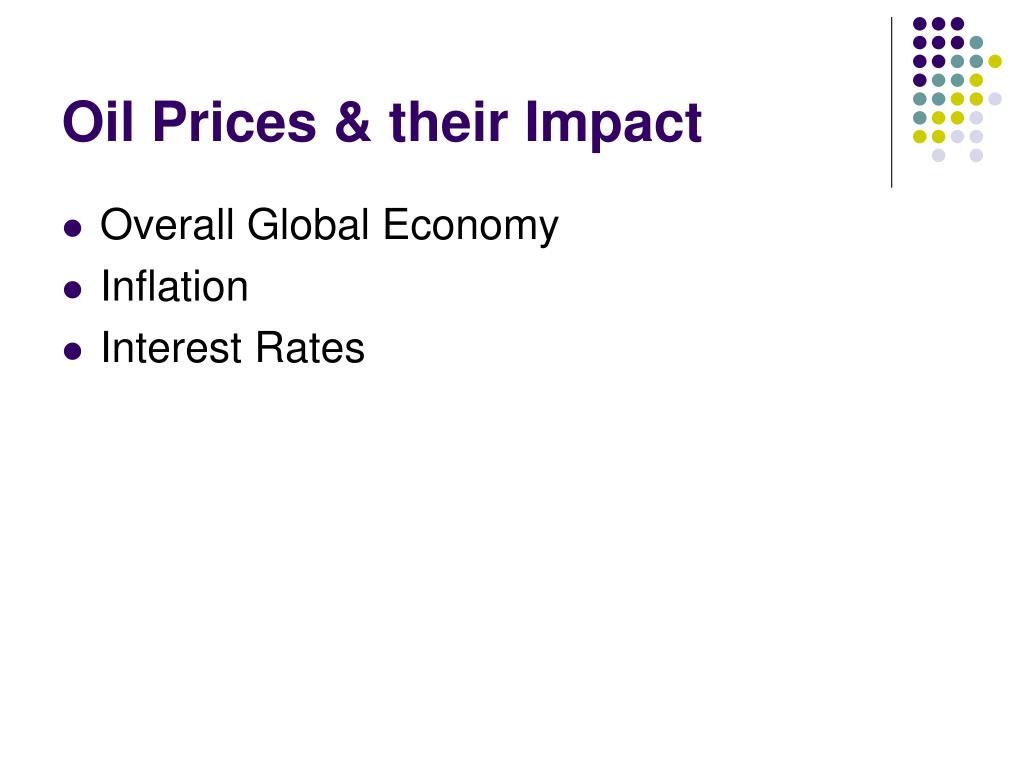Click the lavender dot at the fifth row's right end

pos(995,99)
